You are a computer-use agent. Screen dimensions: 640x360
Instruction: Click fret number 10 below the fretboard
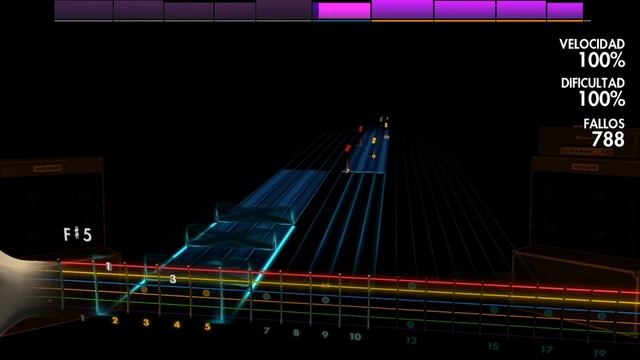tap(355, 337)
